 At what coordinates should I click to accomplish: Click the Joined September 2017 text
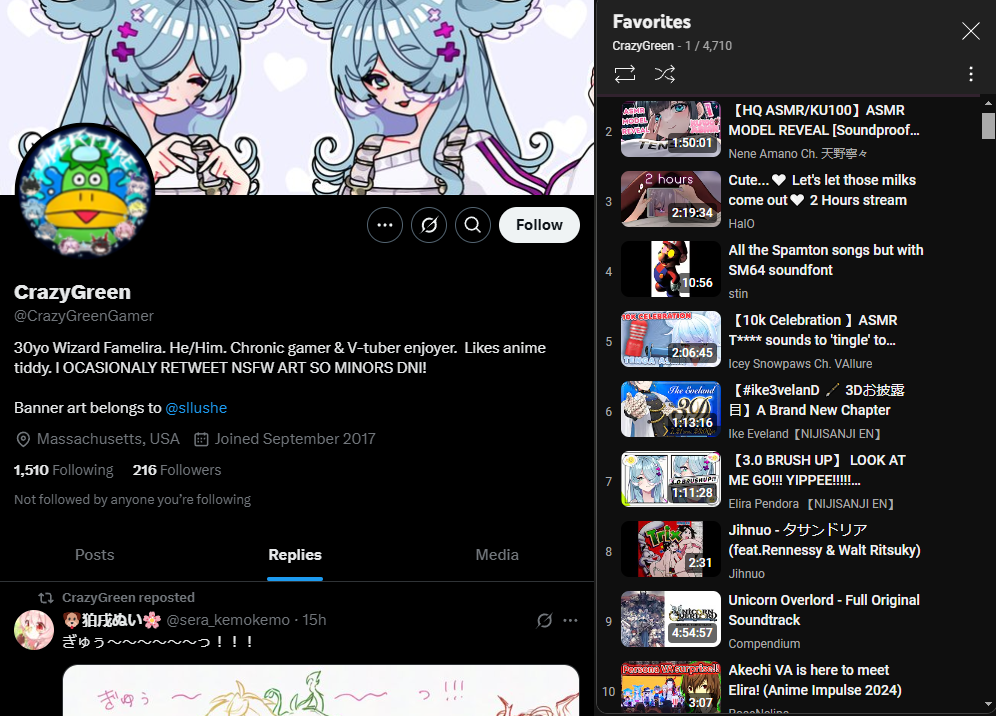295,439
